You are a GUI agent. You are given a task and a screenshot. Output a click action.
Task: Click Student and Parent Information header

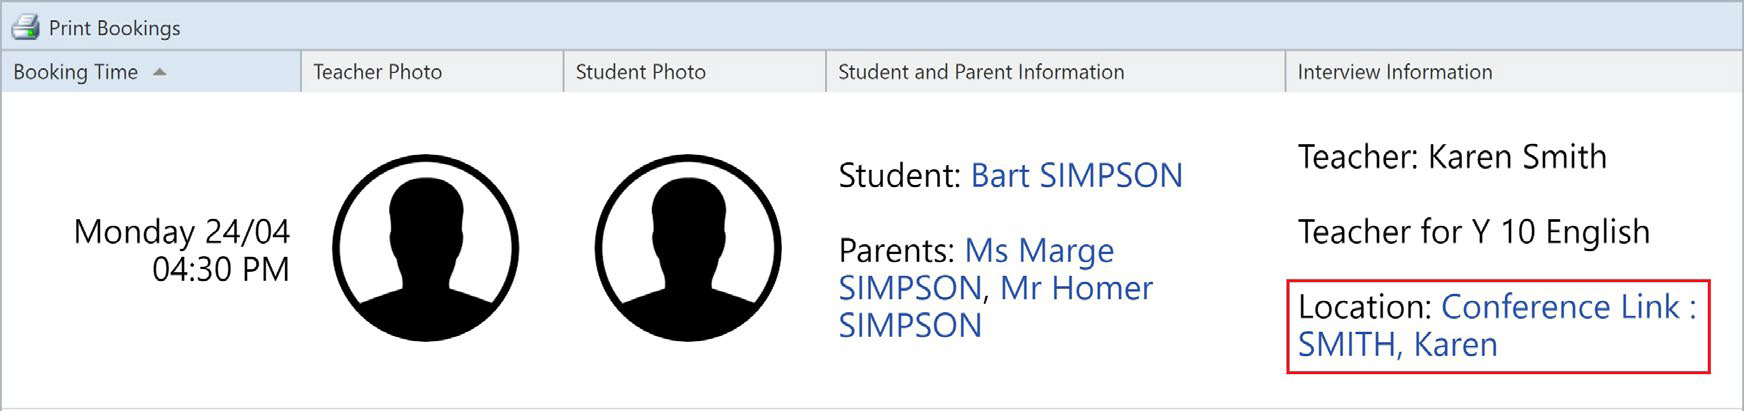(x=1055, y=72)
